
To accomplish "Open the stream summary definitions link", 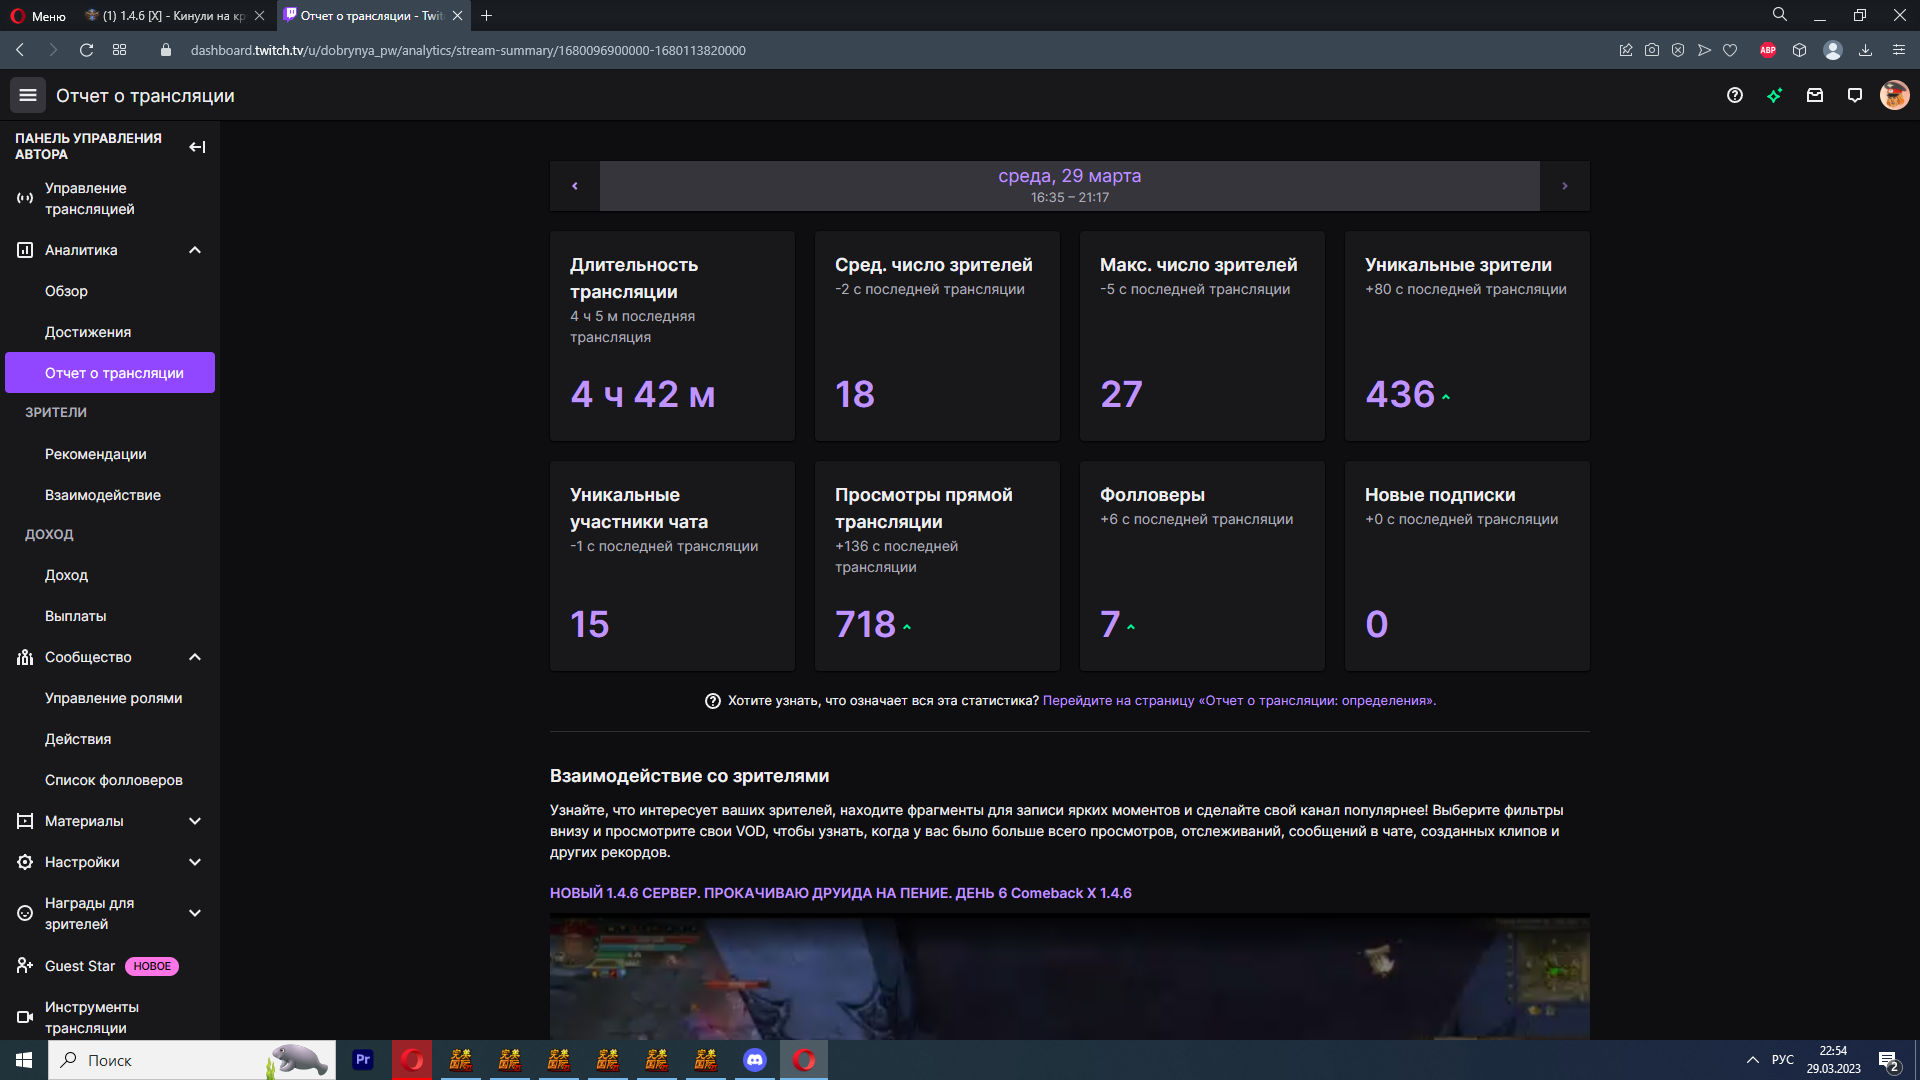I will [1239, 701].
